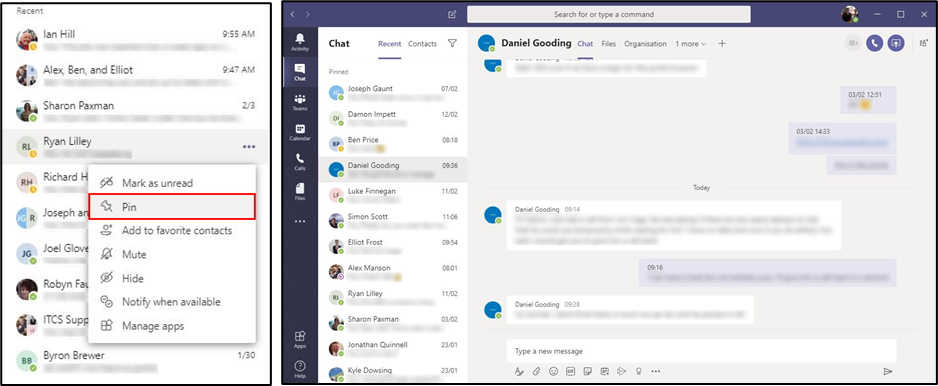Open the Apps store in sidebar
Viewport: 938px width, 386px height.
coord(300,339)
